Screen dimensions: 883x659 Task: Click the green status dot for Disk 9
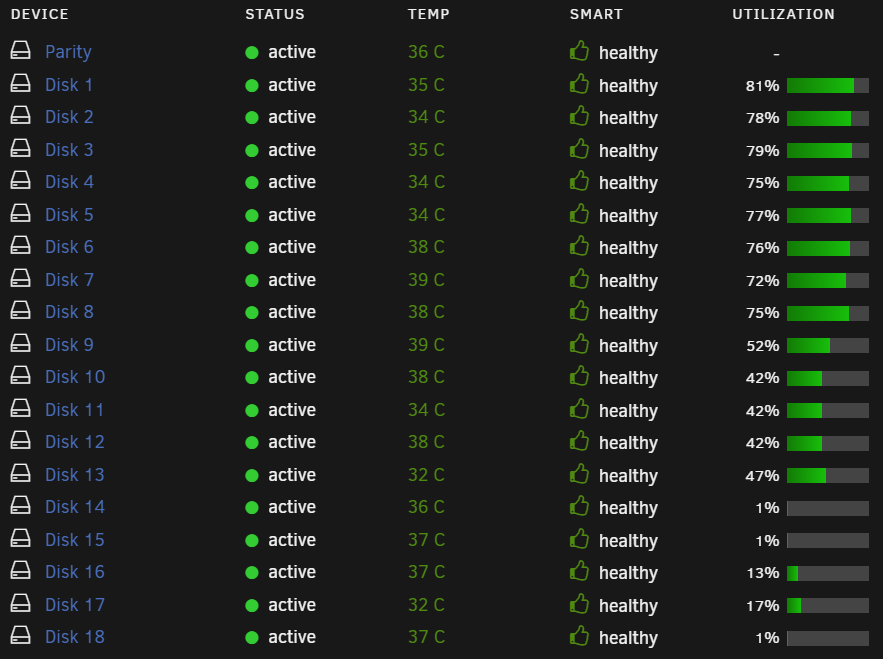pyautogui.click(x=252, y=345)
